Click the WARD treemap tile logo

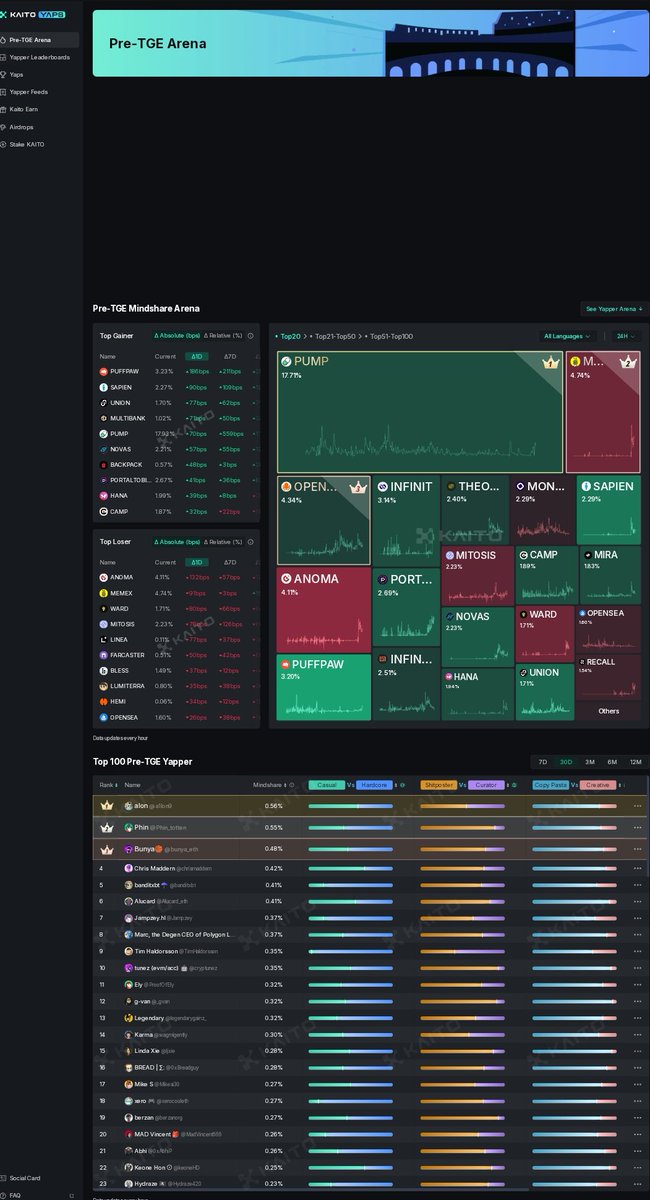[x=523, y=615]
